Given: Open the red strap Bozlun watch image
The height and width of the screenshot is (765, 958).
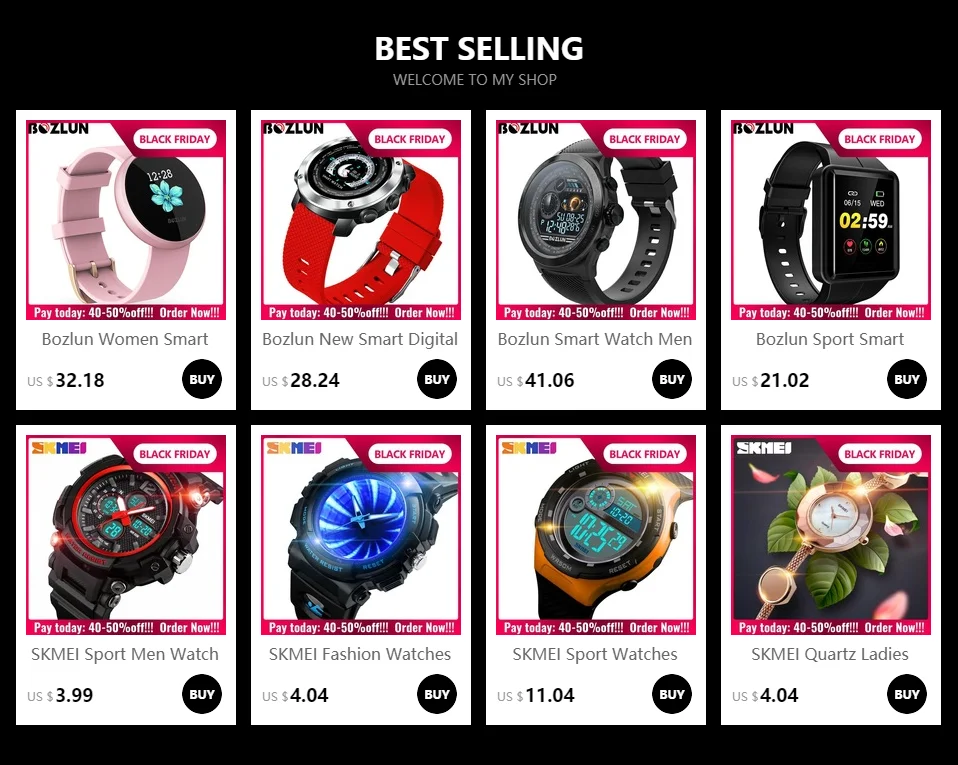Looking at the screenshot, I should [361, 220].
